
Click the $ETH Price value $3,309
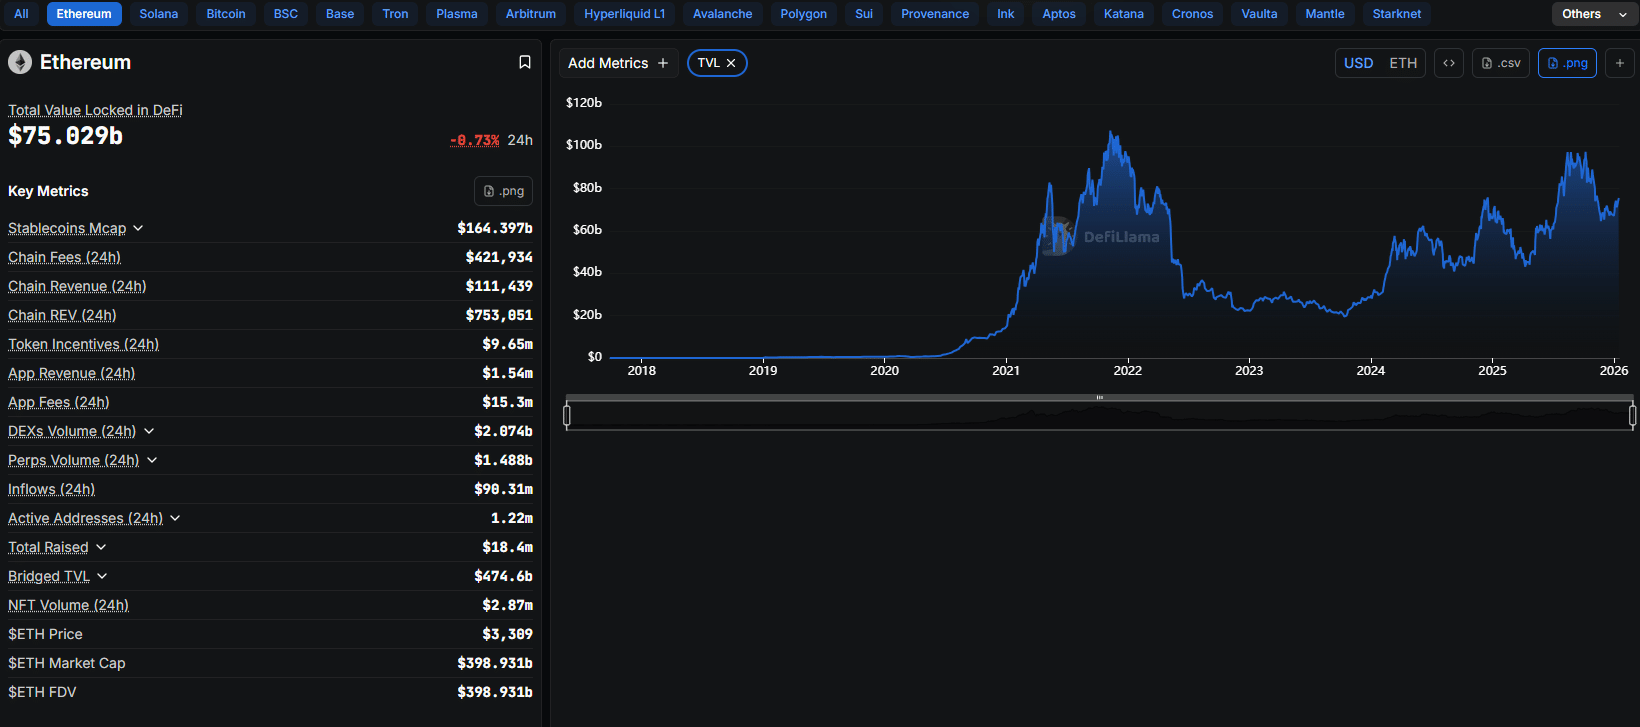(x=507, y=634)
